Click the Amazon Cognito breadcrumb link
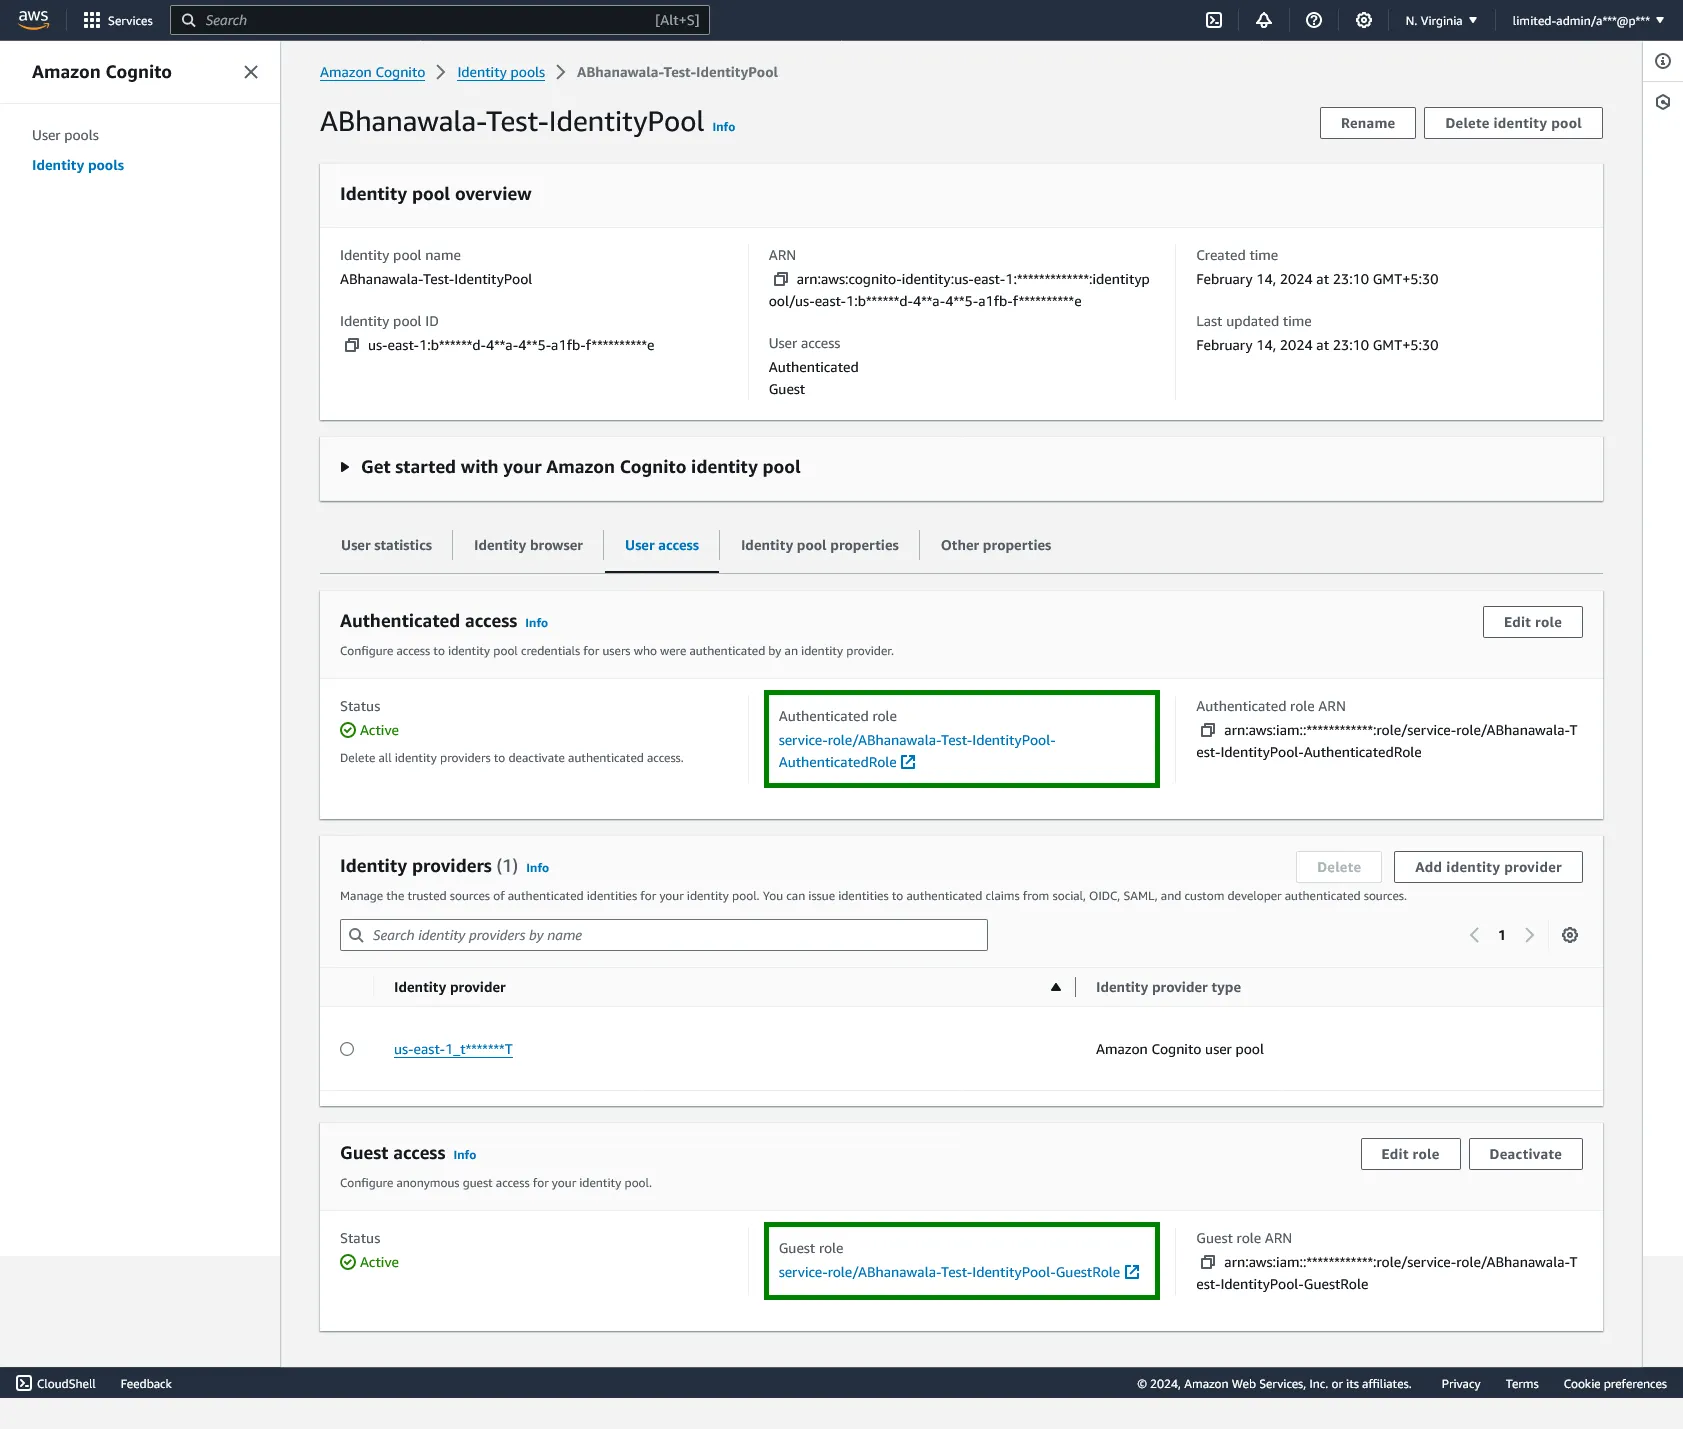The width and height of the screenshot is (1683, 1429). coord(372,72)
